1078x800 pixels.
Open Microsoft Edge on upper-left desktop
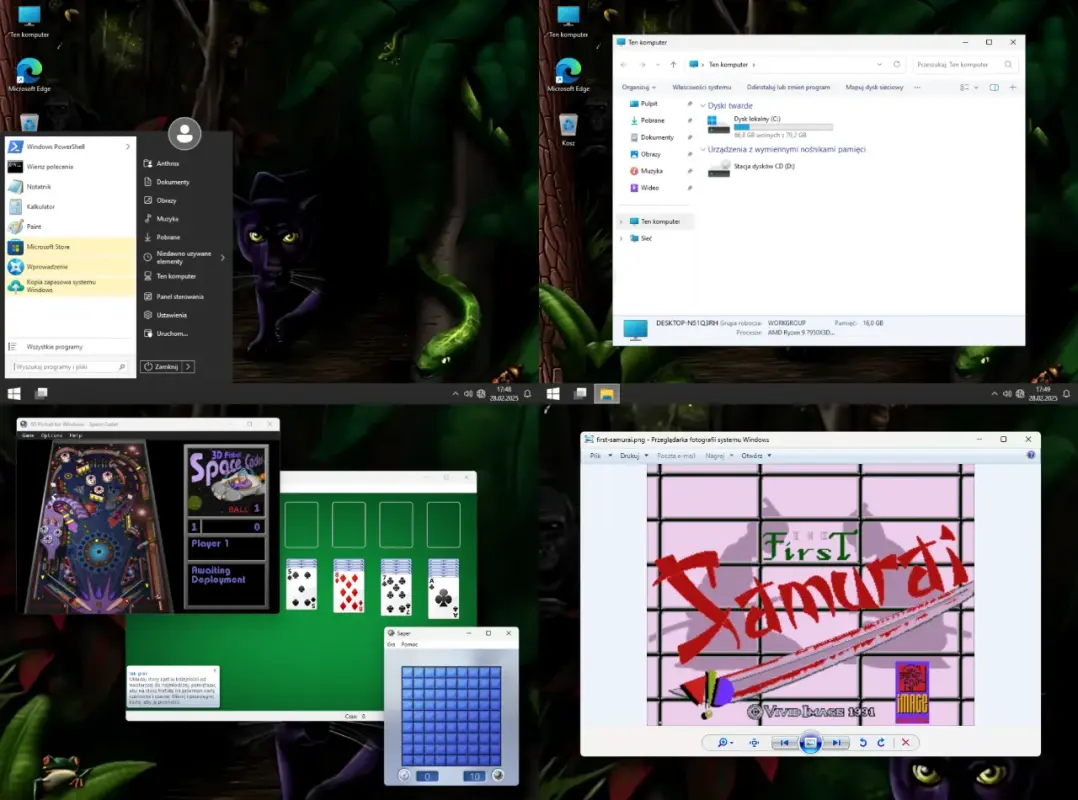point(29,75)
